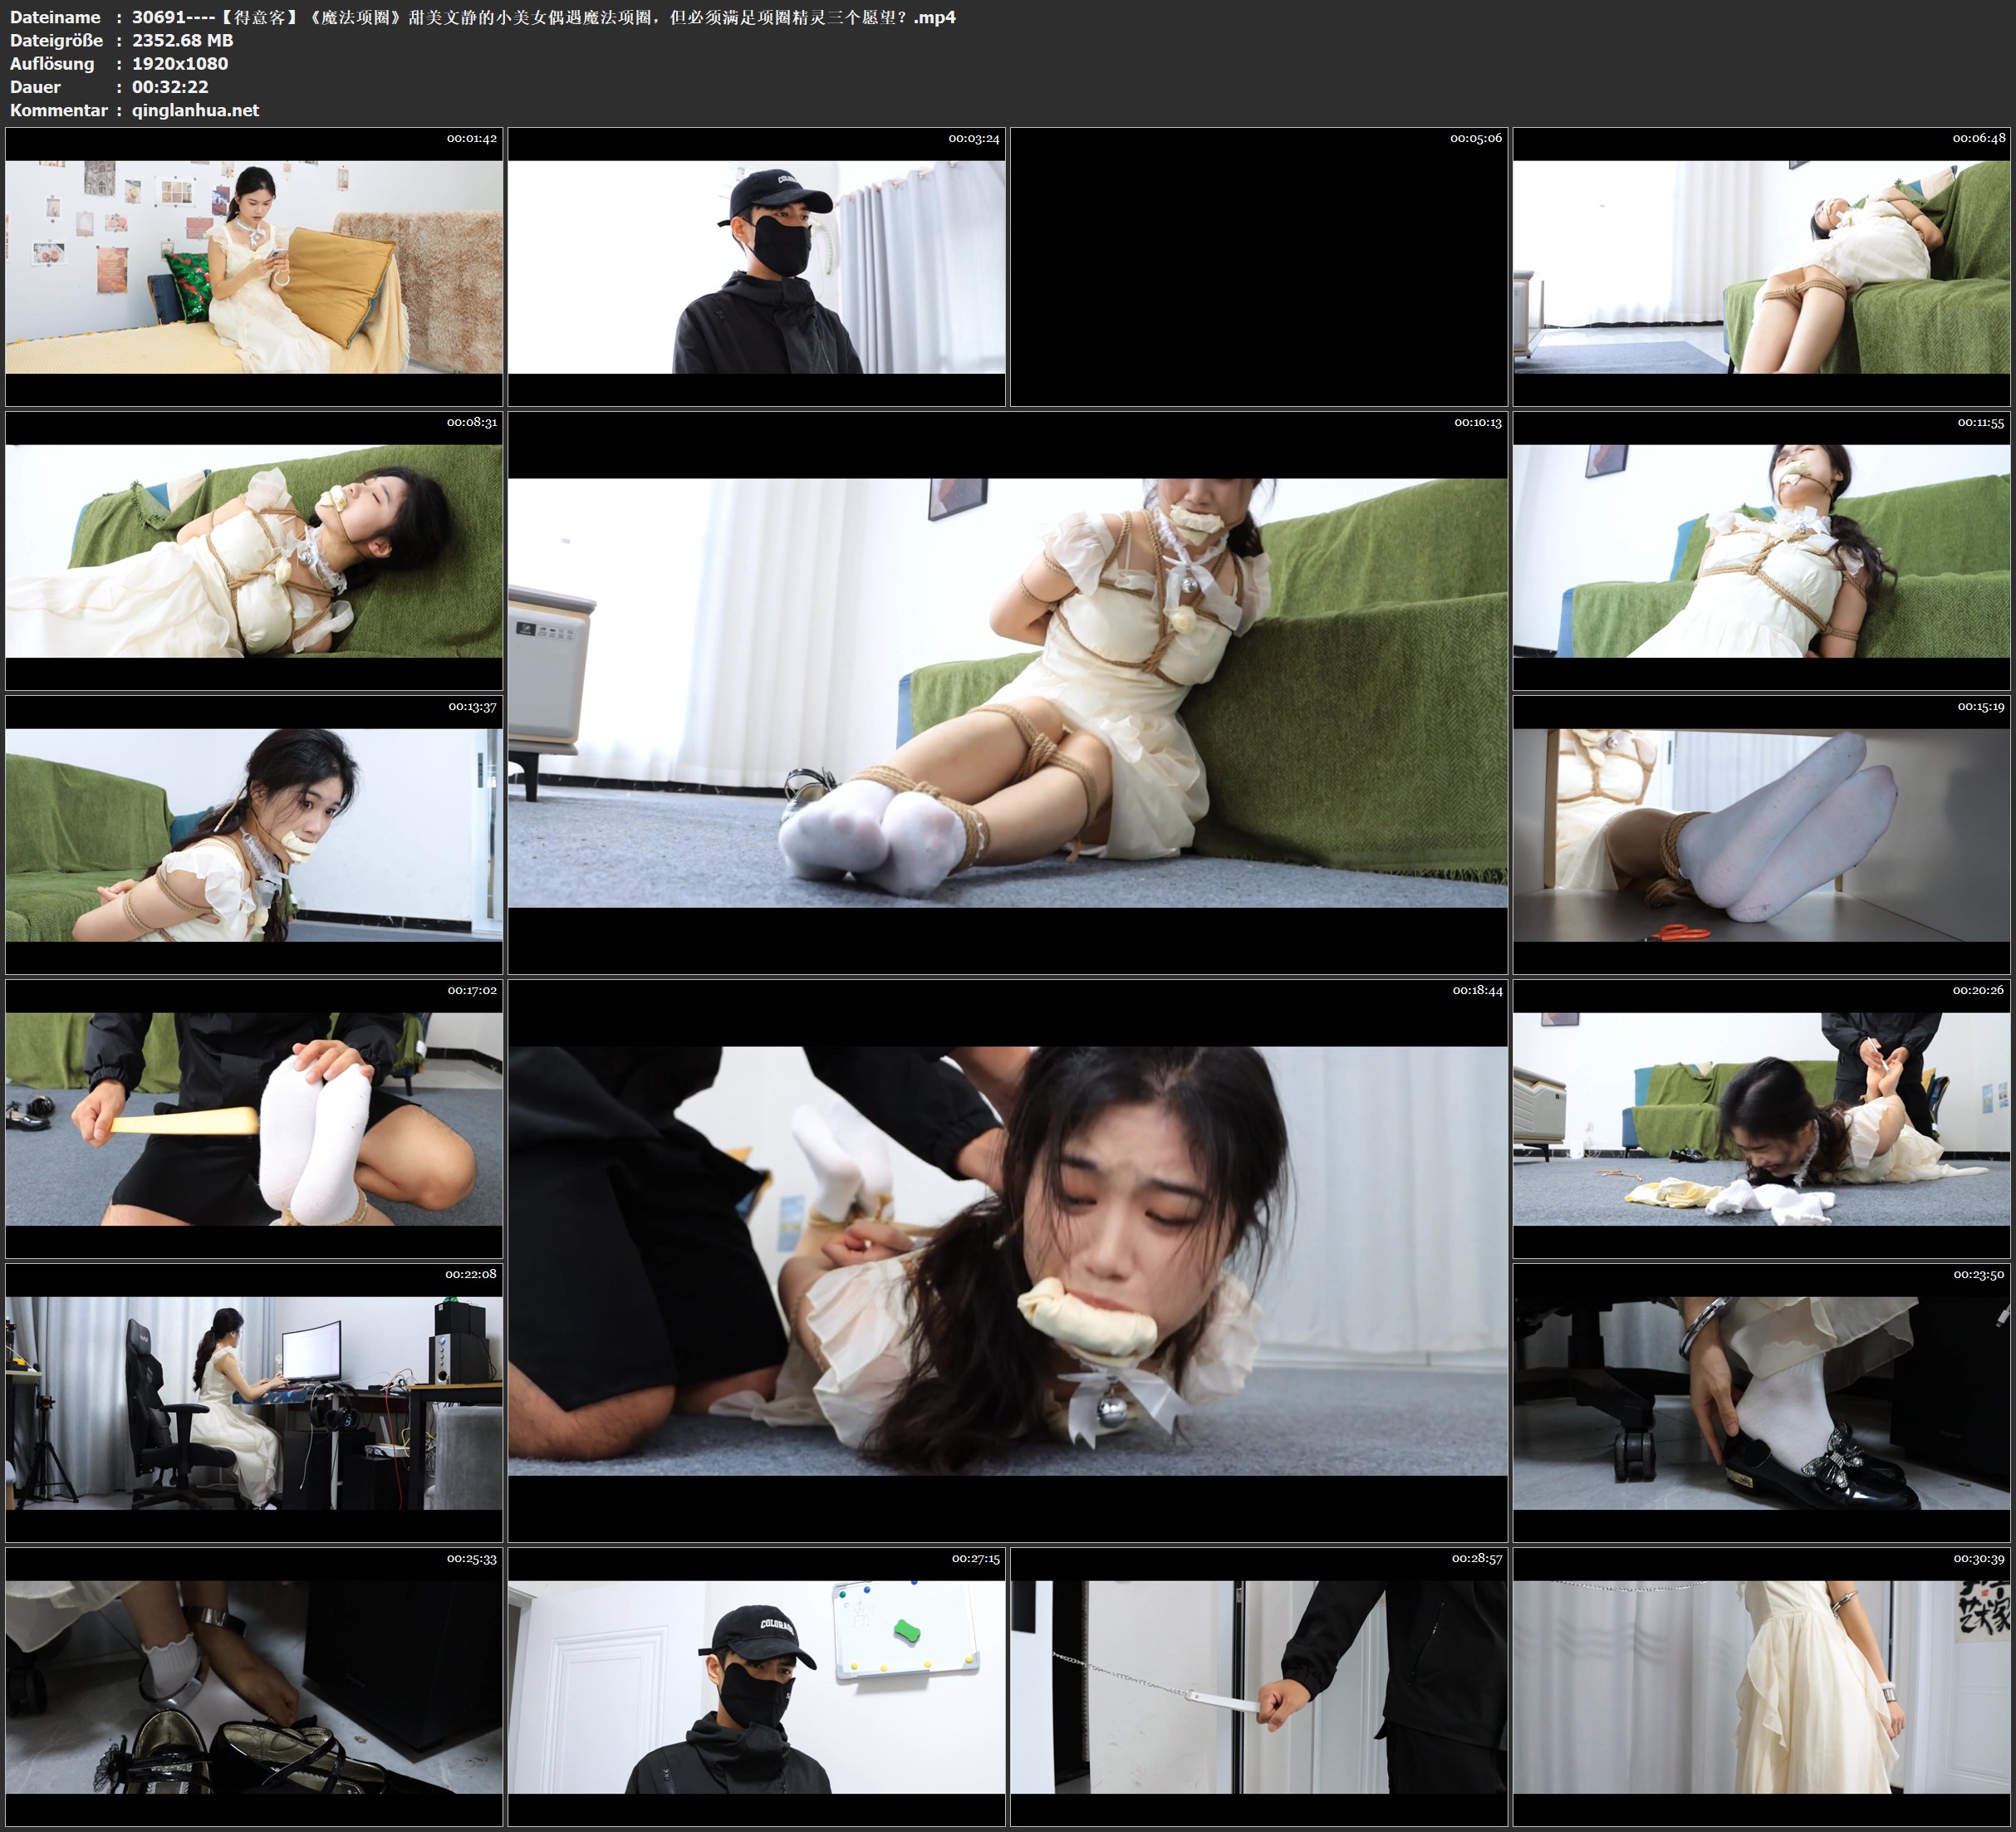Click the thumbnail timestamped 00:15:19
Viewport: 2016px width, 1832px height.
point(1761,835)
